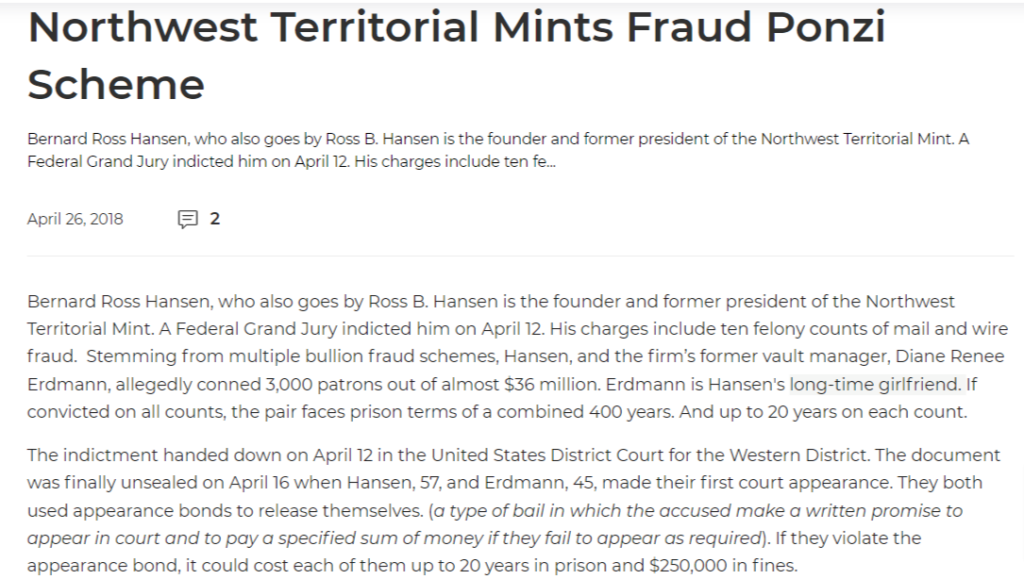The height and width of the screenshot is (579, 1024).
Task: Click Bernard Ross Hansen opening the body text
Action: pos(119,302)
